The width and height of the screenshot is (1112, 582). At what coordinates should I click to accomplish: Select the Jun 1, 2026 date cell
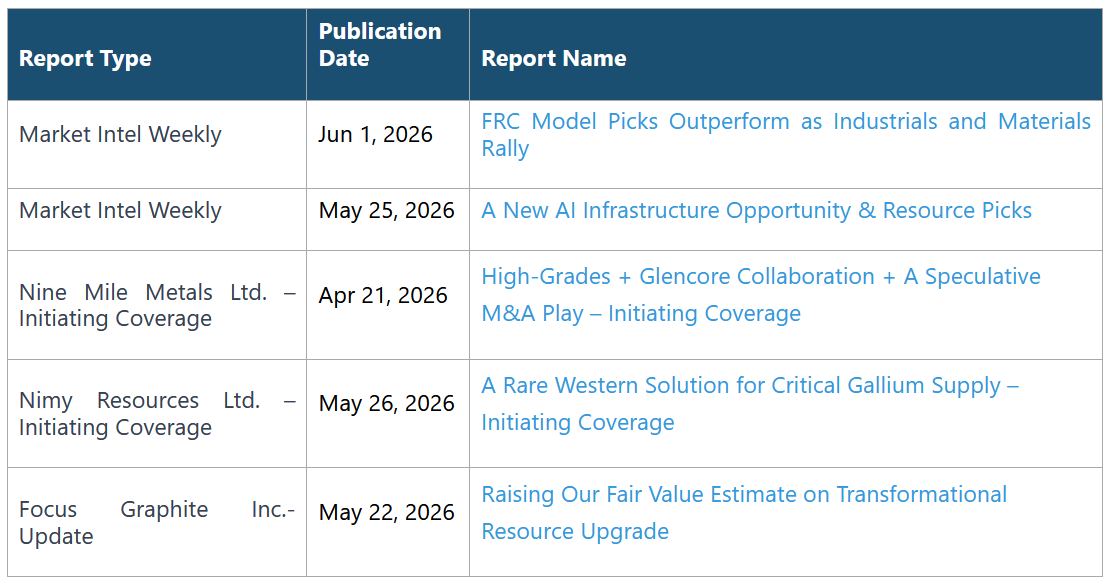[375, 135]
